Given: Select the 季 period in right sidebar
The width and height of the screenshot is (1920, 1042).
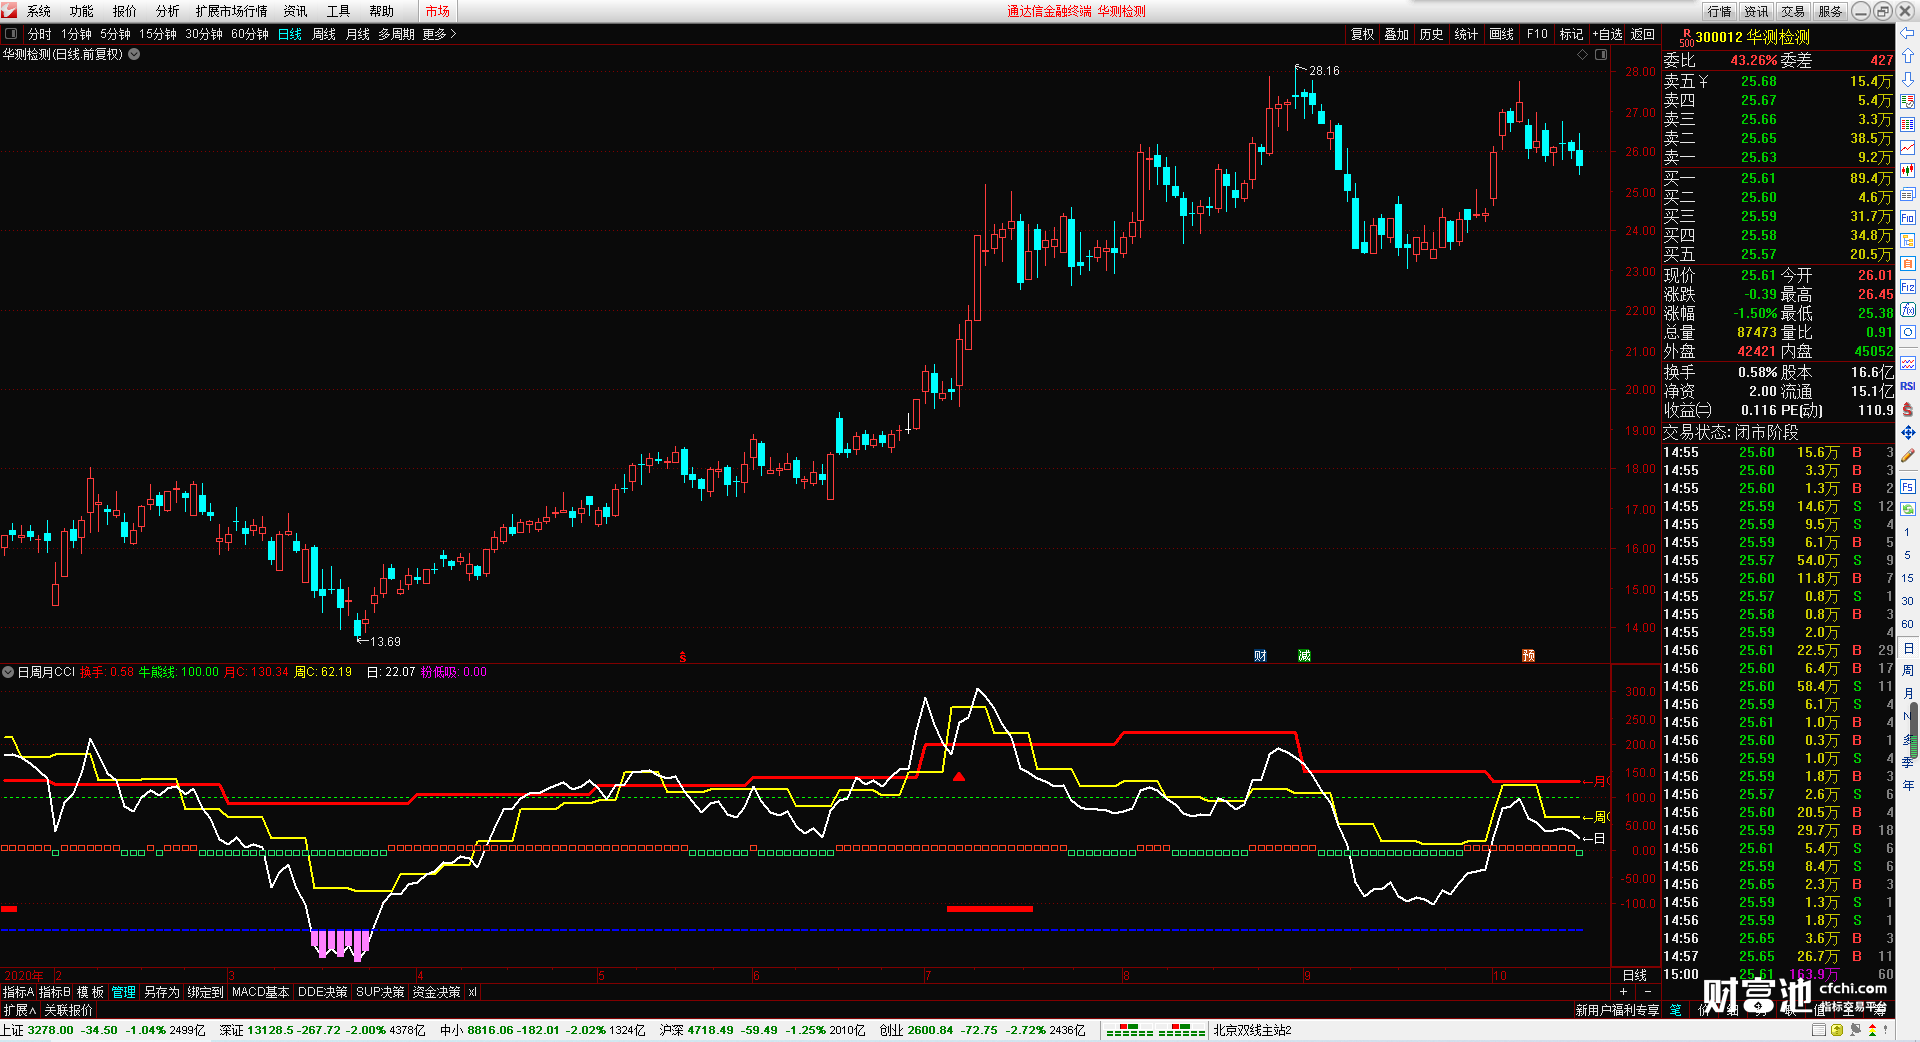Looking at the screenshot, I should [1907, 762].
